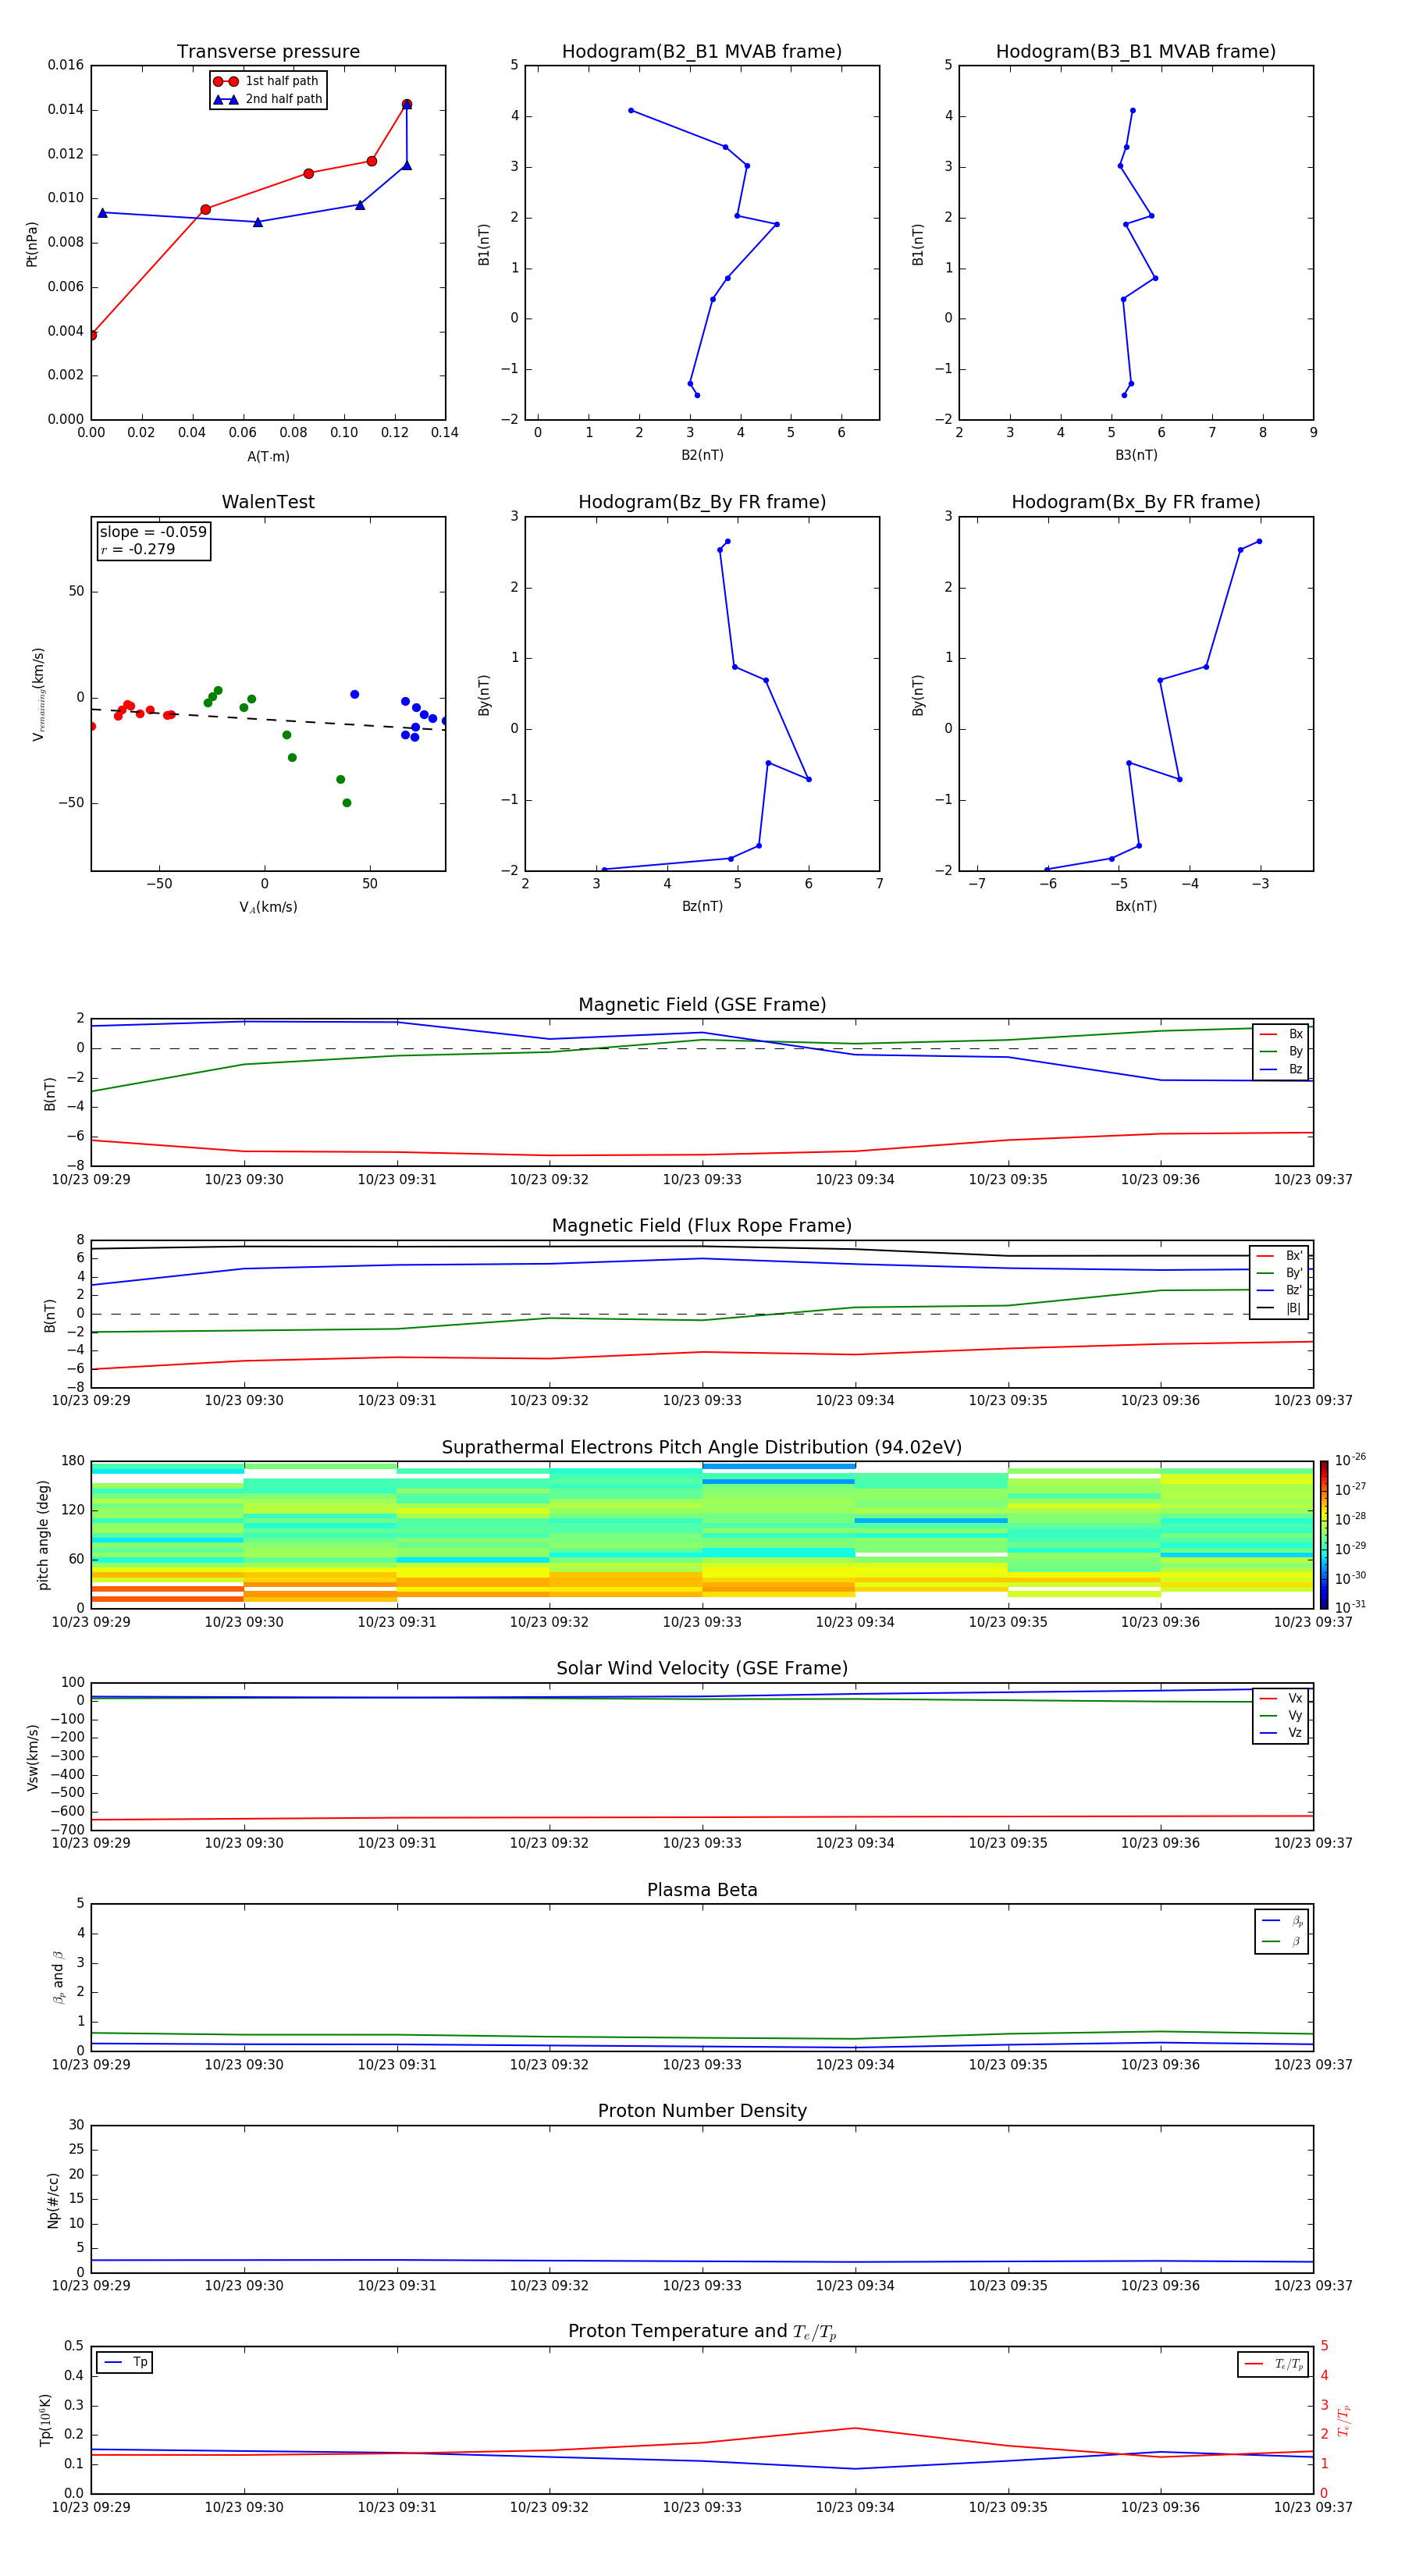Click 'Solar Wind Velocity (GSE Frame)' title
Image resolution: width=1405 pixels, height=2576 pixels.
[x=702, y=1668]
